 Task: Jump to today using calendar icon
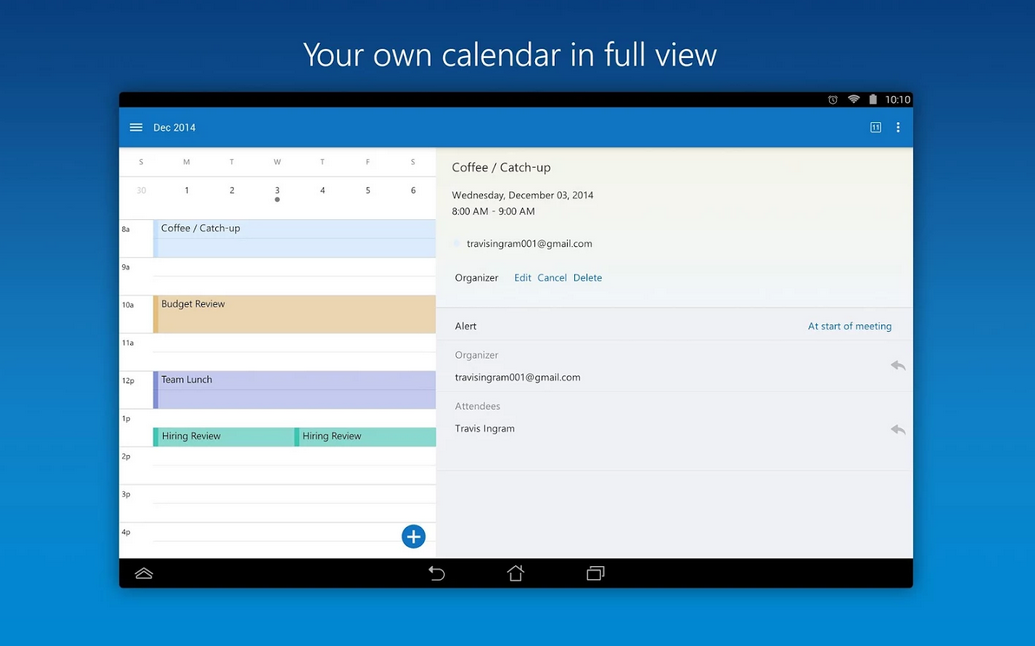pos(875,127)
